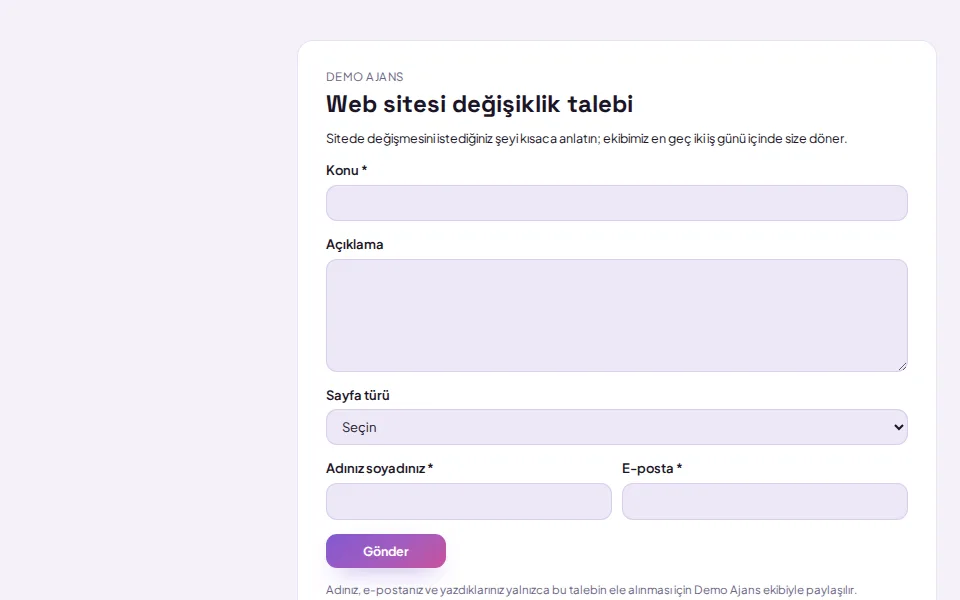Screen dimensions: 960x600
Task: Click the chevron arrow of Sayfa türü select
Action: (898, 427)
